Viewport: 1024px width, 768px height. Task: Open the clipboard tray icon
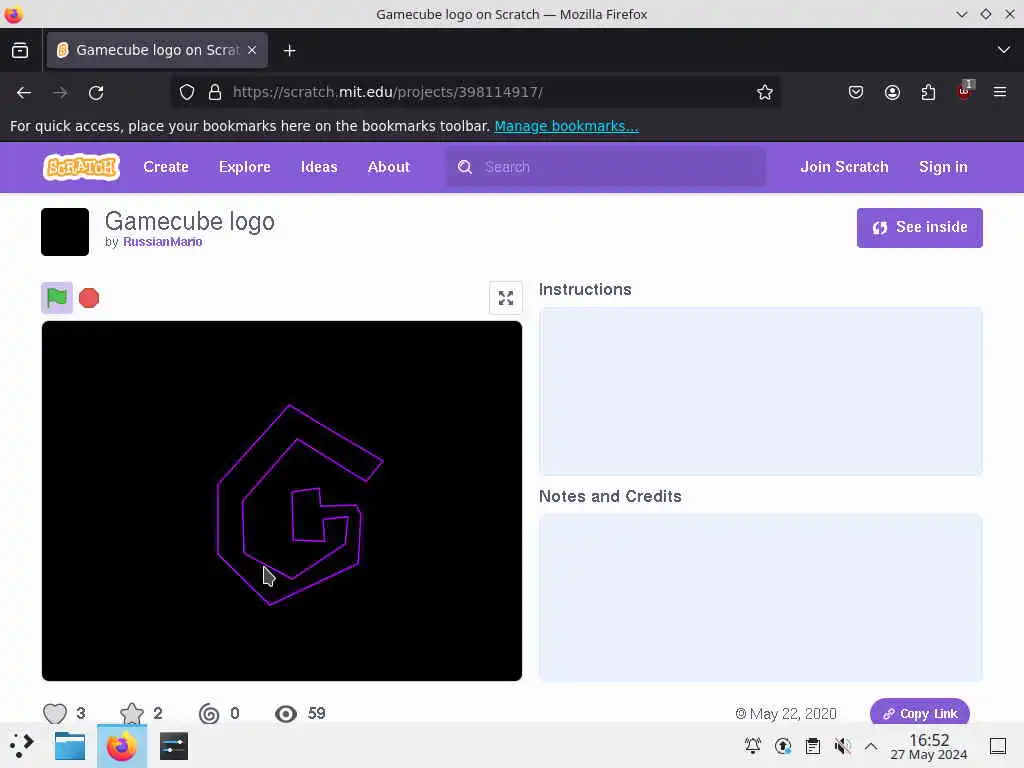coord(812,746)
